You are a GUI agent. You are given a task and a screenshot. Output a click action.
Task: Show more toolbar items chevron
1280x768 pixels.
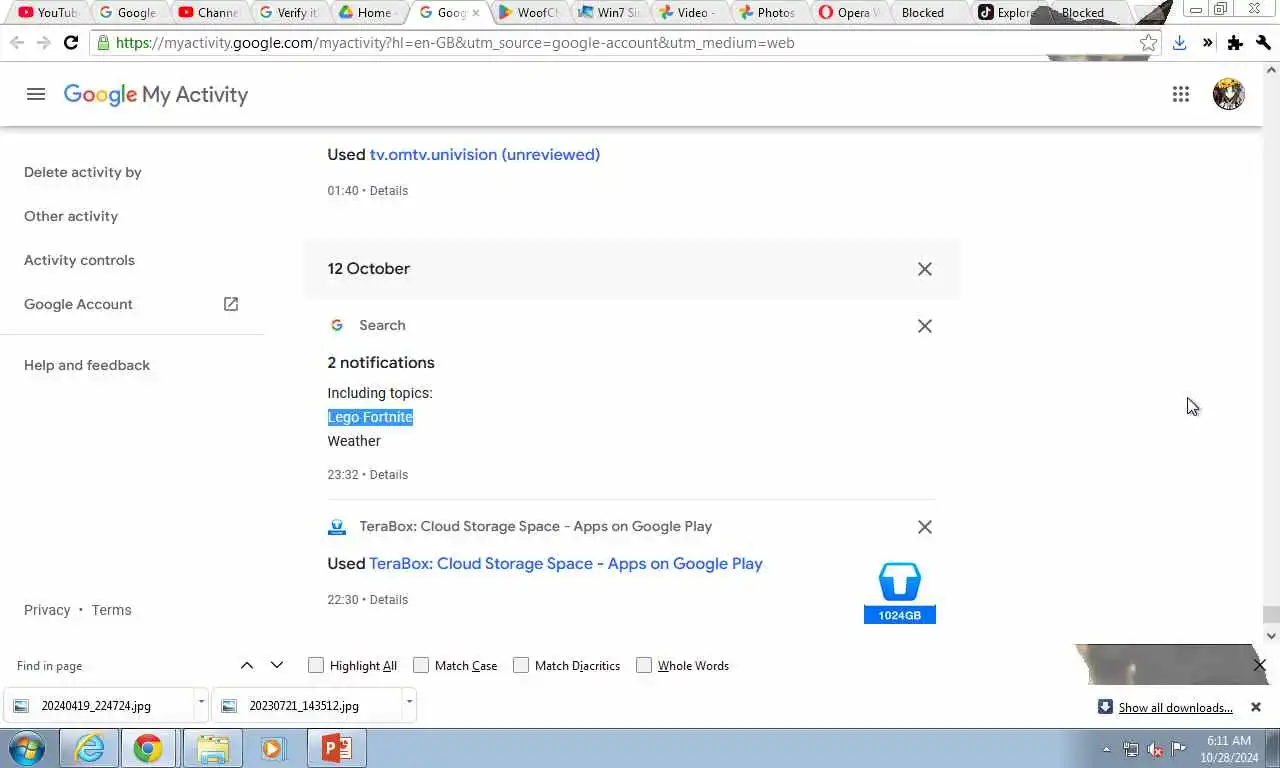click(1207, 43)
